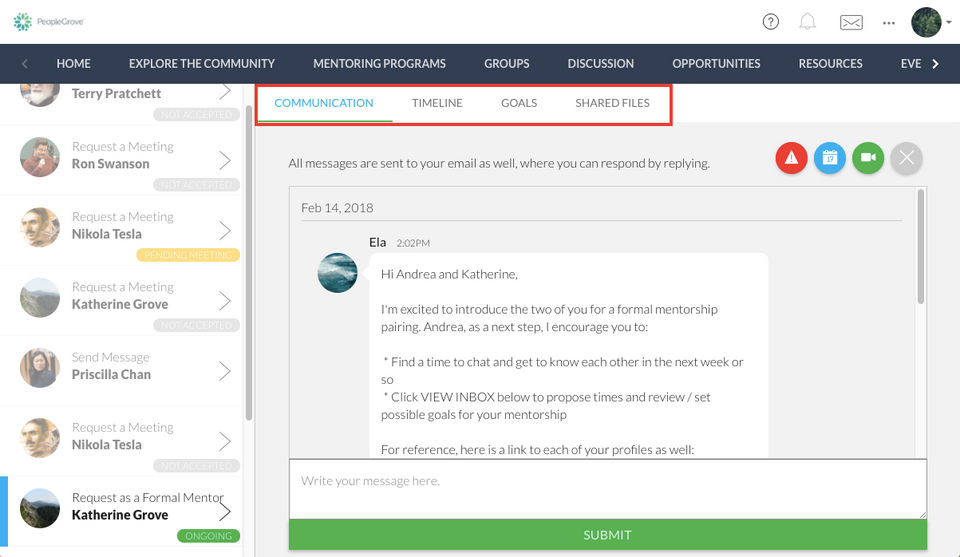Open the three-dots more menu
Image resolution: width=960 pixels, height=557 pixels.
pyautogui.click(x=889, y=22)
